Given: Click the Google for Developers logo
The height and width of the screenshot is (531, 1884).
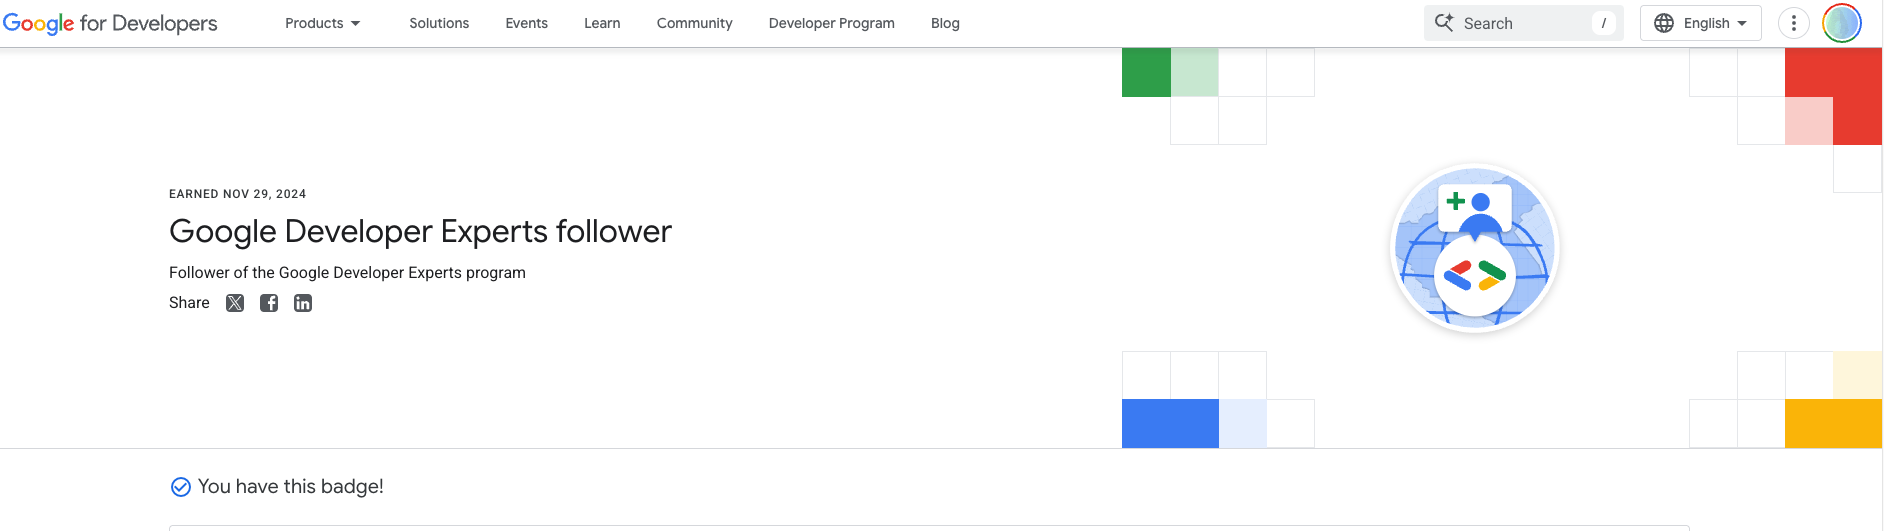Looking at the screenshot, I should click(110, 23).
